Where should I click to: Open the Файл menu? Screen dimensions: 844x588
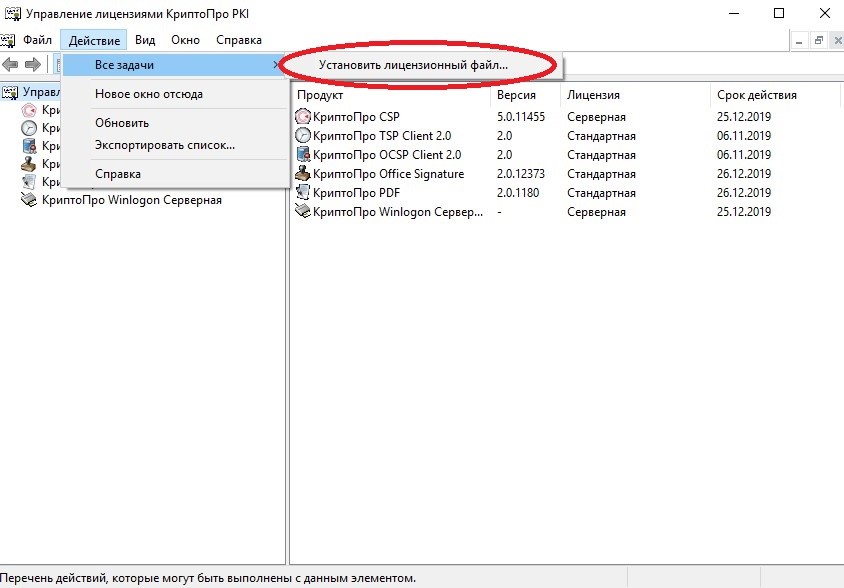pyautogui.click(x=37, y=40)
